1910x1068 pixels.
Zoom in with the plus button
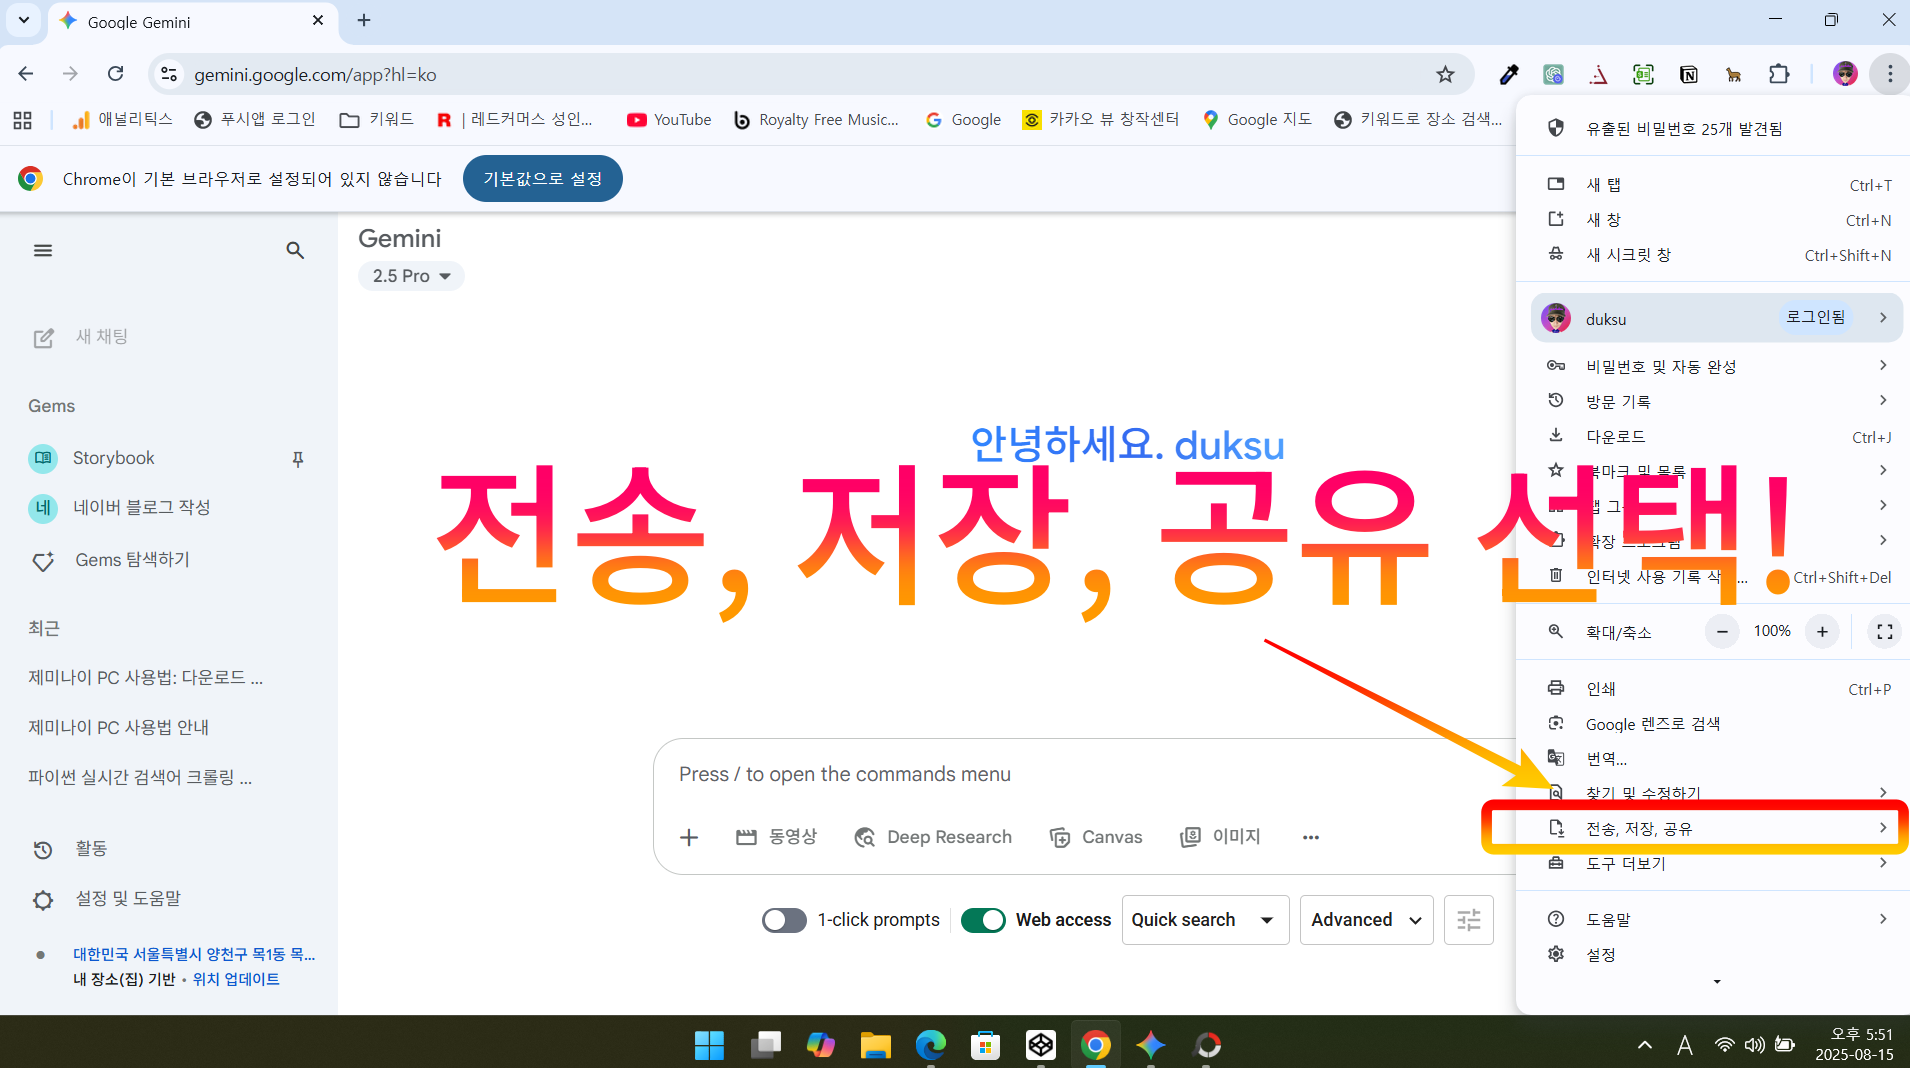click(1822, 632)
